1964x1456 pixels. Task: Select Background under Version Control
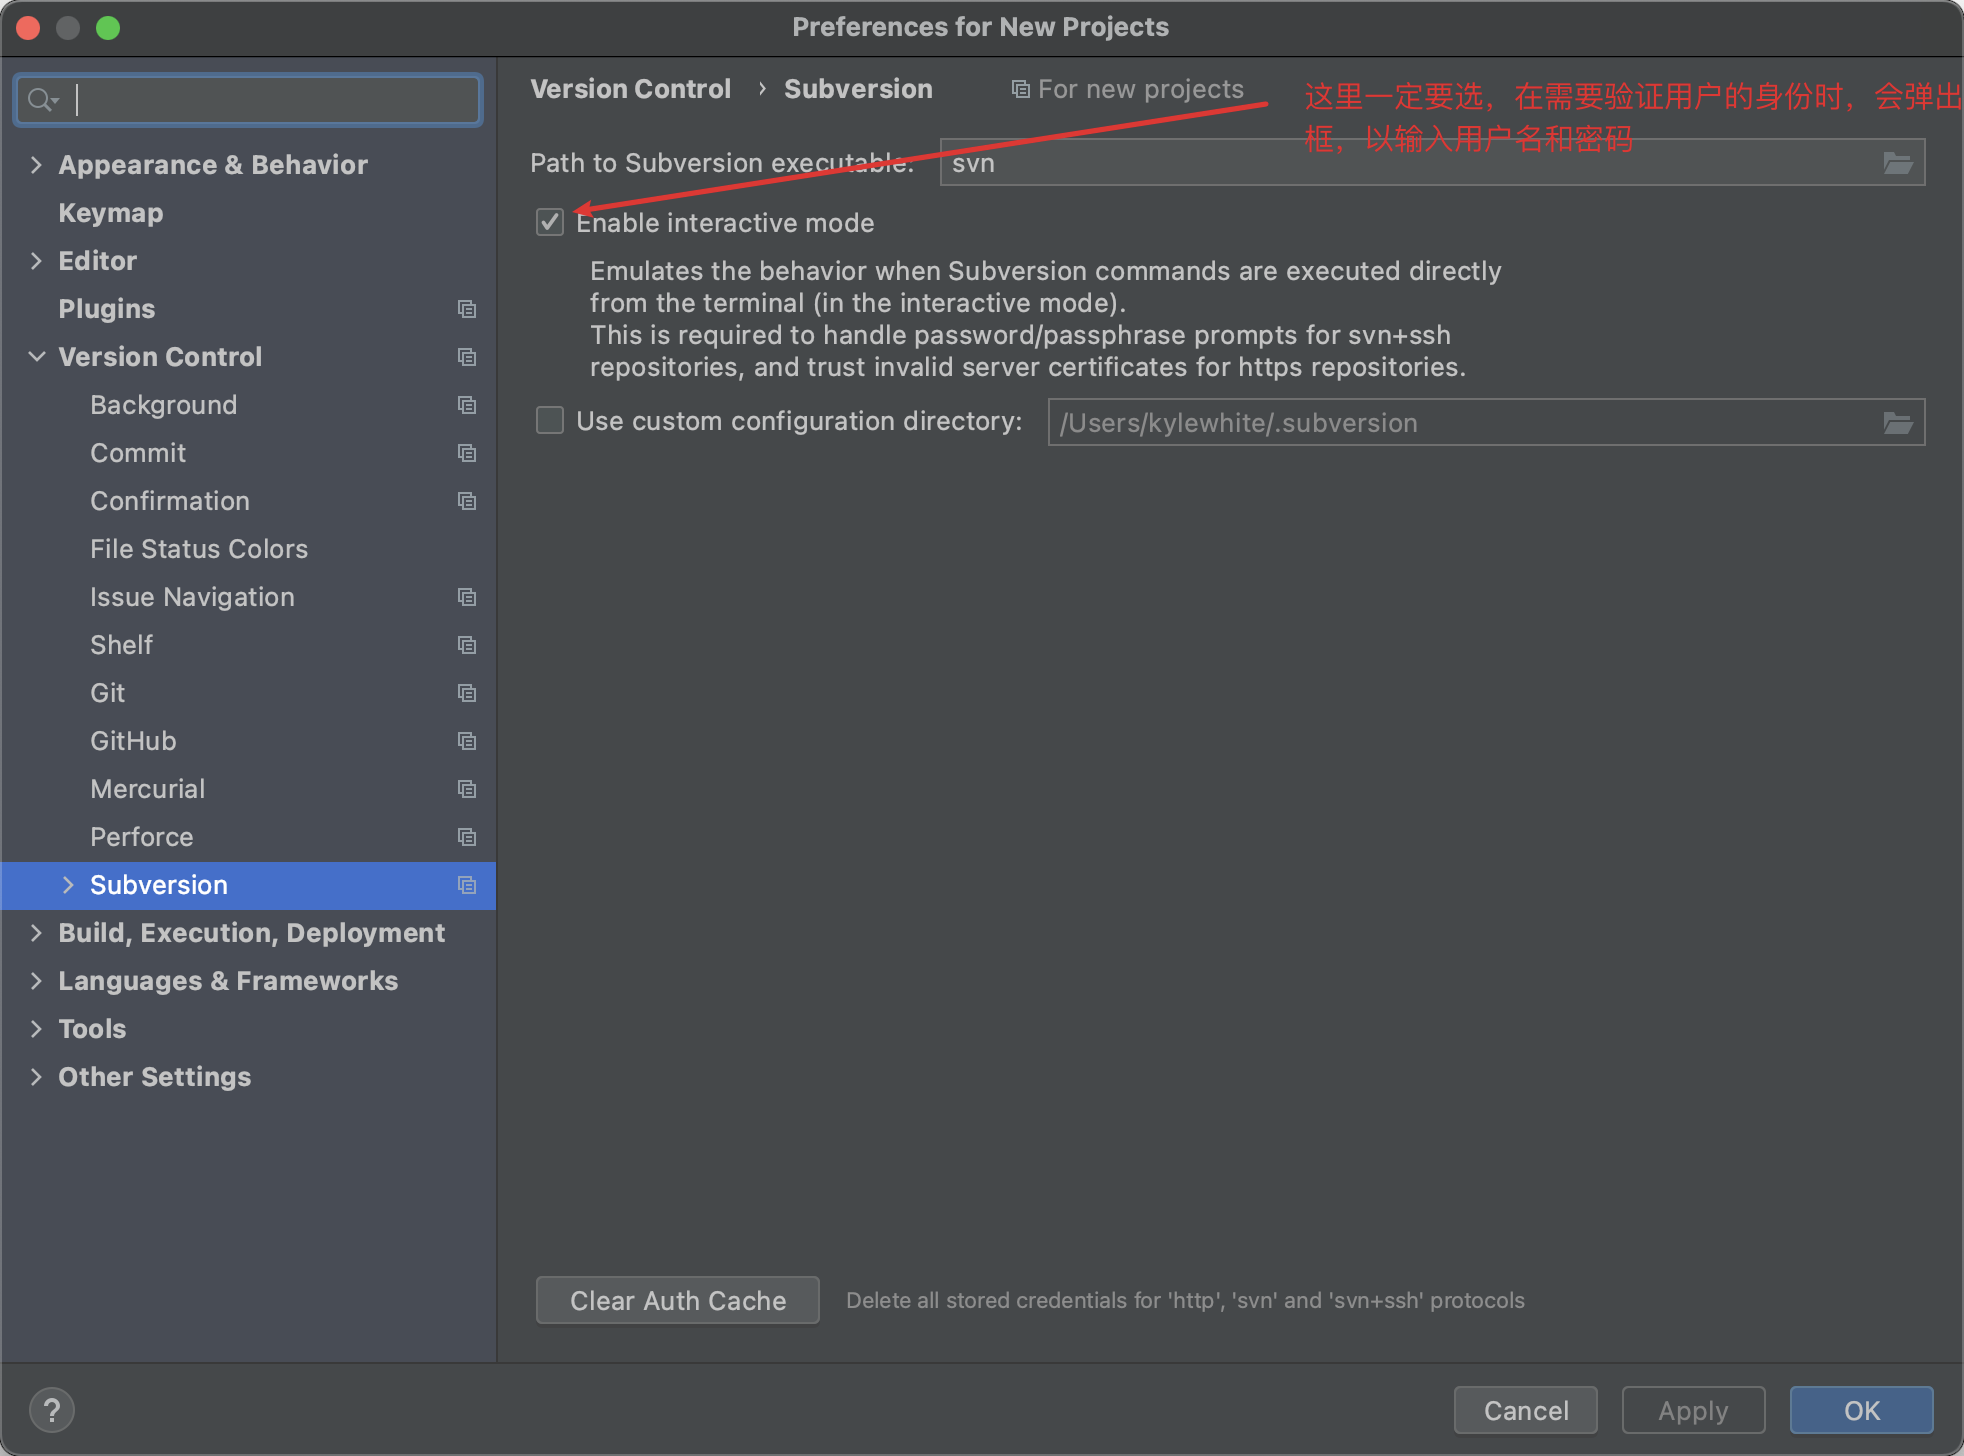point(164,405)
